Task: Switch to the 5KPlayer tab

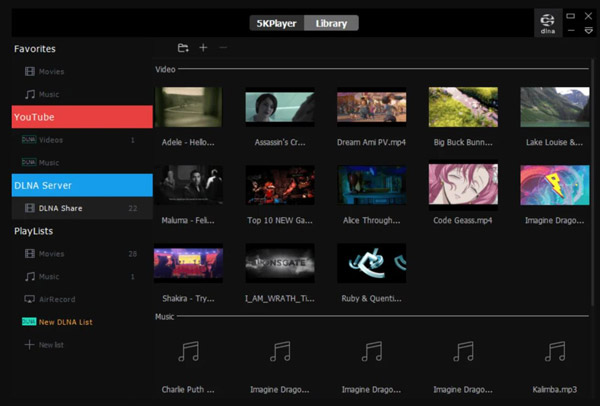Action: (x=277, y=23)
